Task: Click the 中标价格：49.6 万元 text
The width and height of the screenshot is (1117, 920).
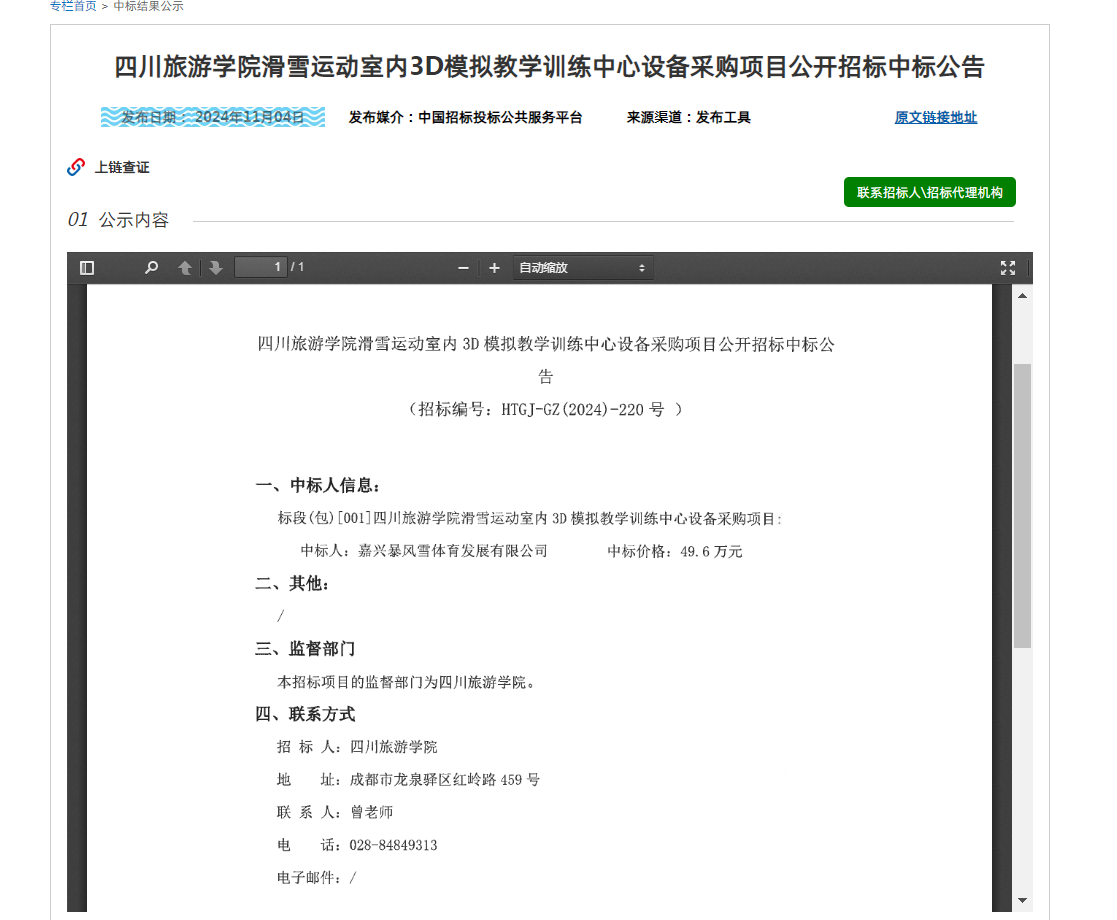Action: point(675,551)
